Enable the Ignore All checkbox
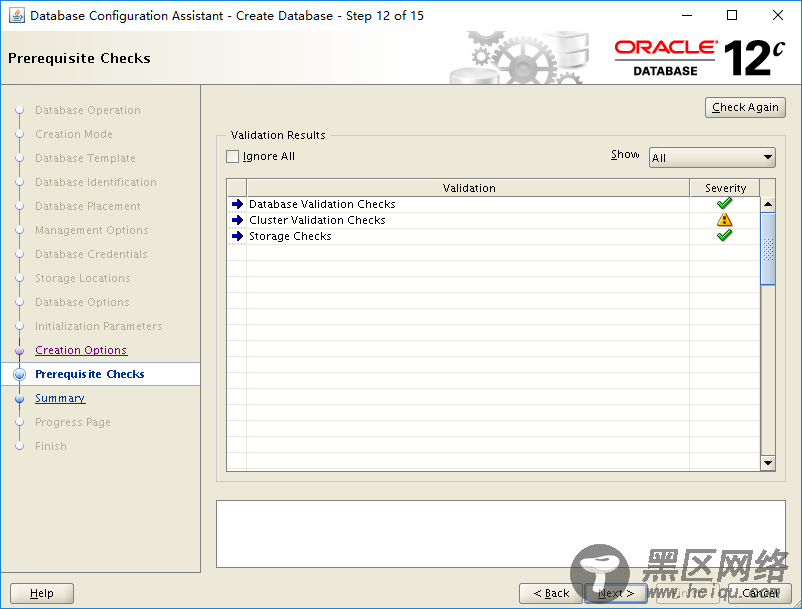802x609 pixels. [232, 156]
